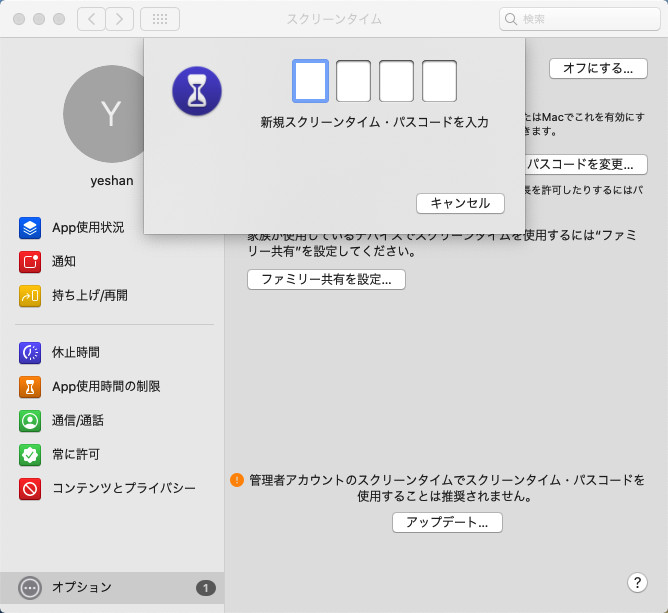Select the オプション sidebar row
668x613 pixels.
(x=112, y=588)
